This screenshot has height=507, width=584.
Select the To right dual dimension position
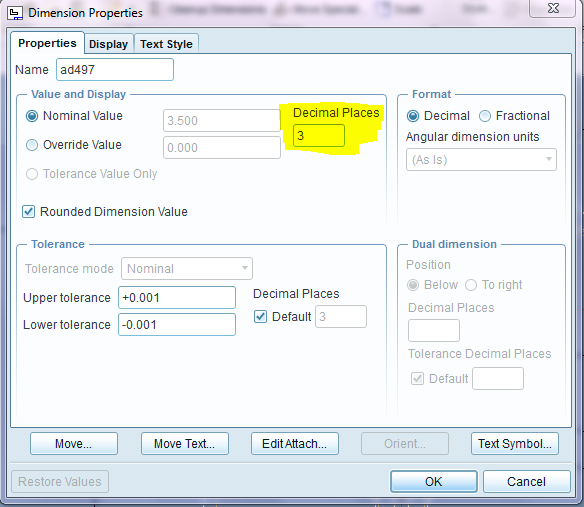(x=471, y=285)
